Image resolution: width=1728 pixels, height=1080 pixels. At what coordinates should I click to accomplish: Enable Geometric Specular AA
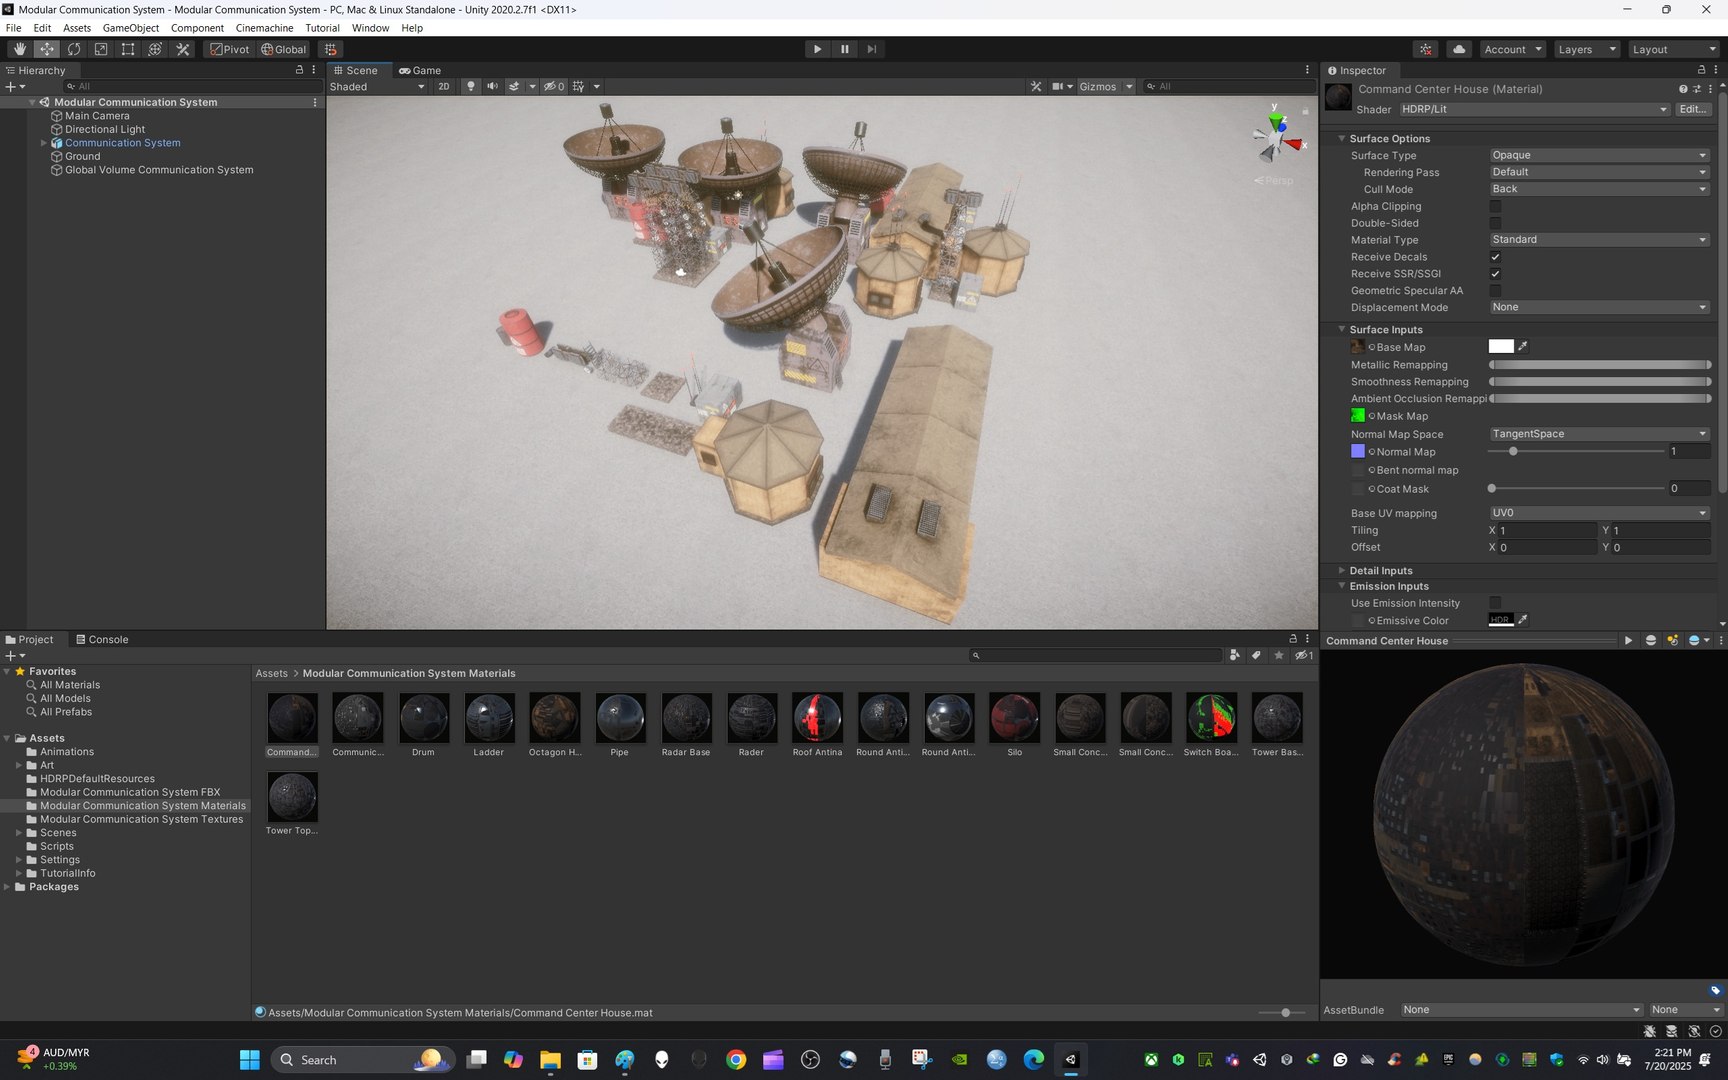click(1495, 291)
